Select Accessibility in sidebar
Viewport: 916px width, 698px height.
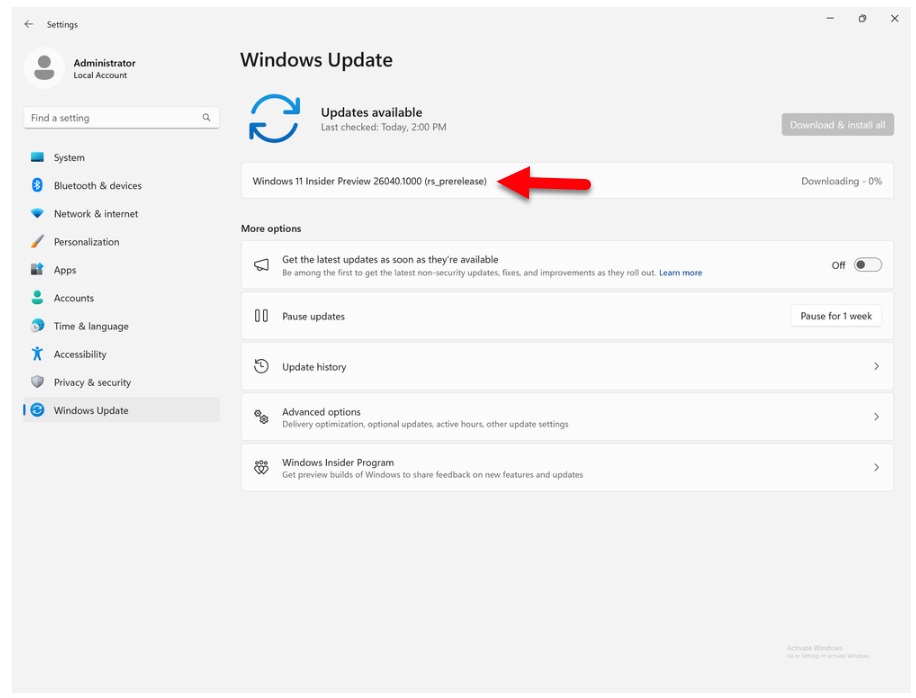pyautogui.click(x=122, y=354)
